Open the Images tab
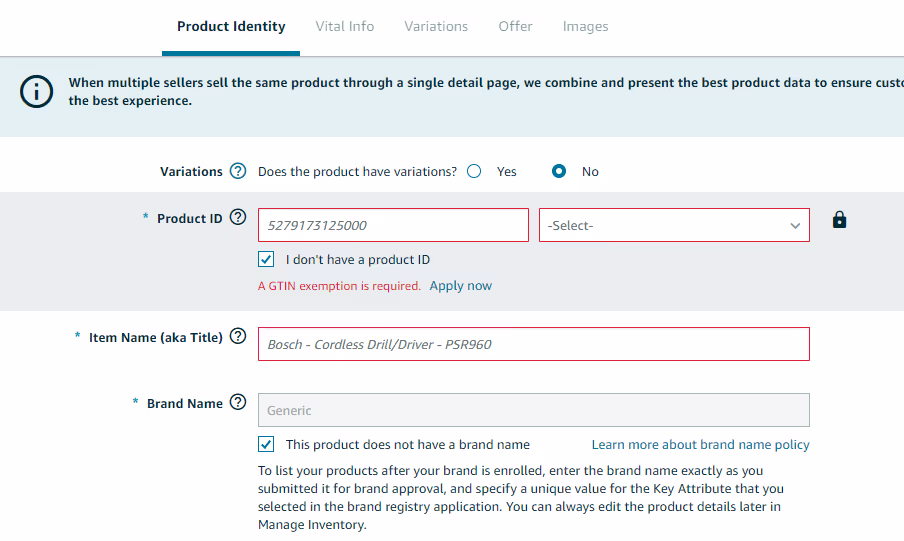 [x=585, y=26]
